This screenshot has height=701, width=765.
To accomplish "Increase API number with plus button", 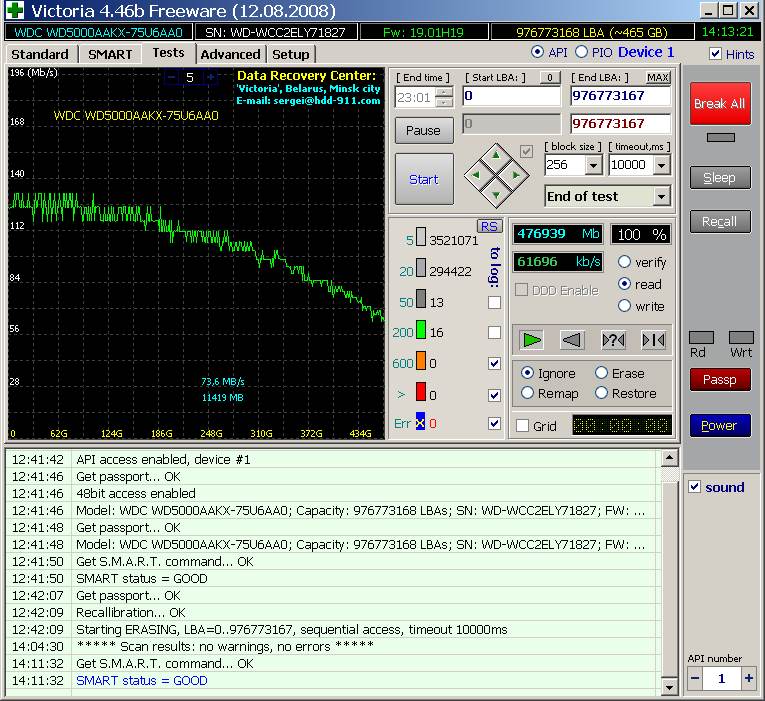I will [748, 679].
